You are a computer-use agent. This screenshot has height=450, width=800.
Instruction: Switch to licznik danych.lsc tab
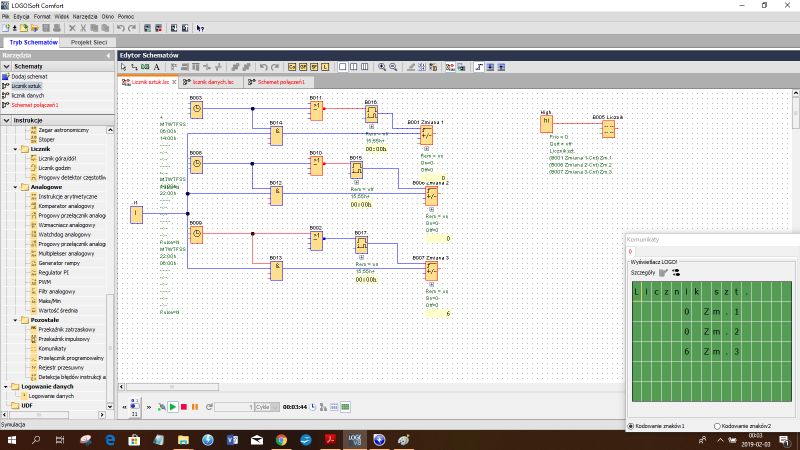[211, 82]
